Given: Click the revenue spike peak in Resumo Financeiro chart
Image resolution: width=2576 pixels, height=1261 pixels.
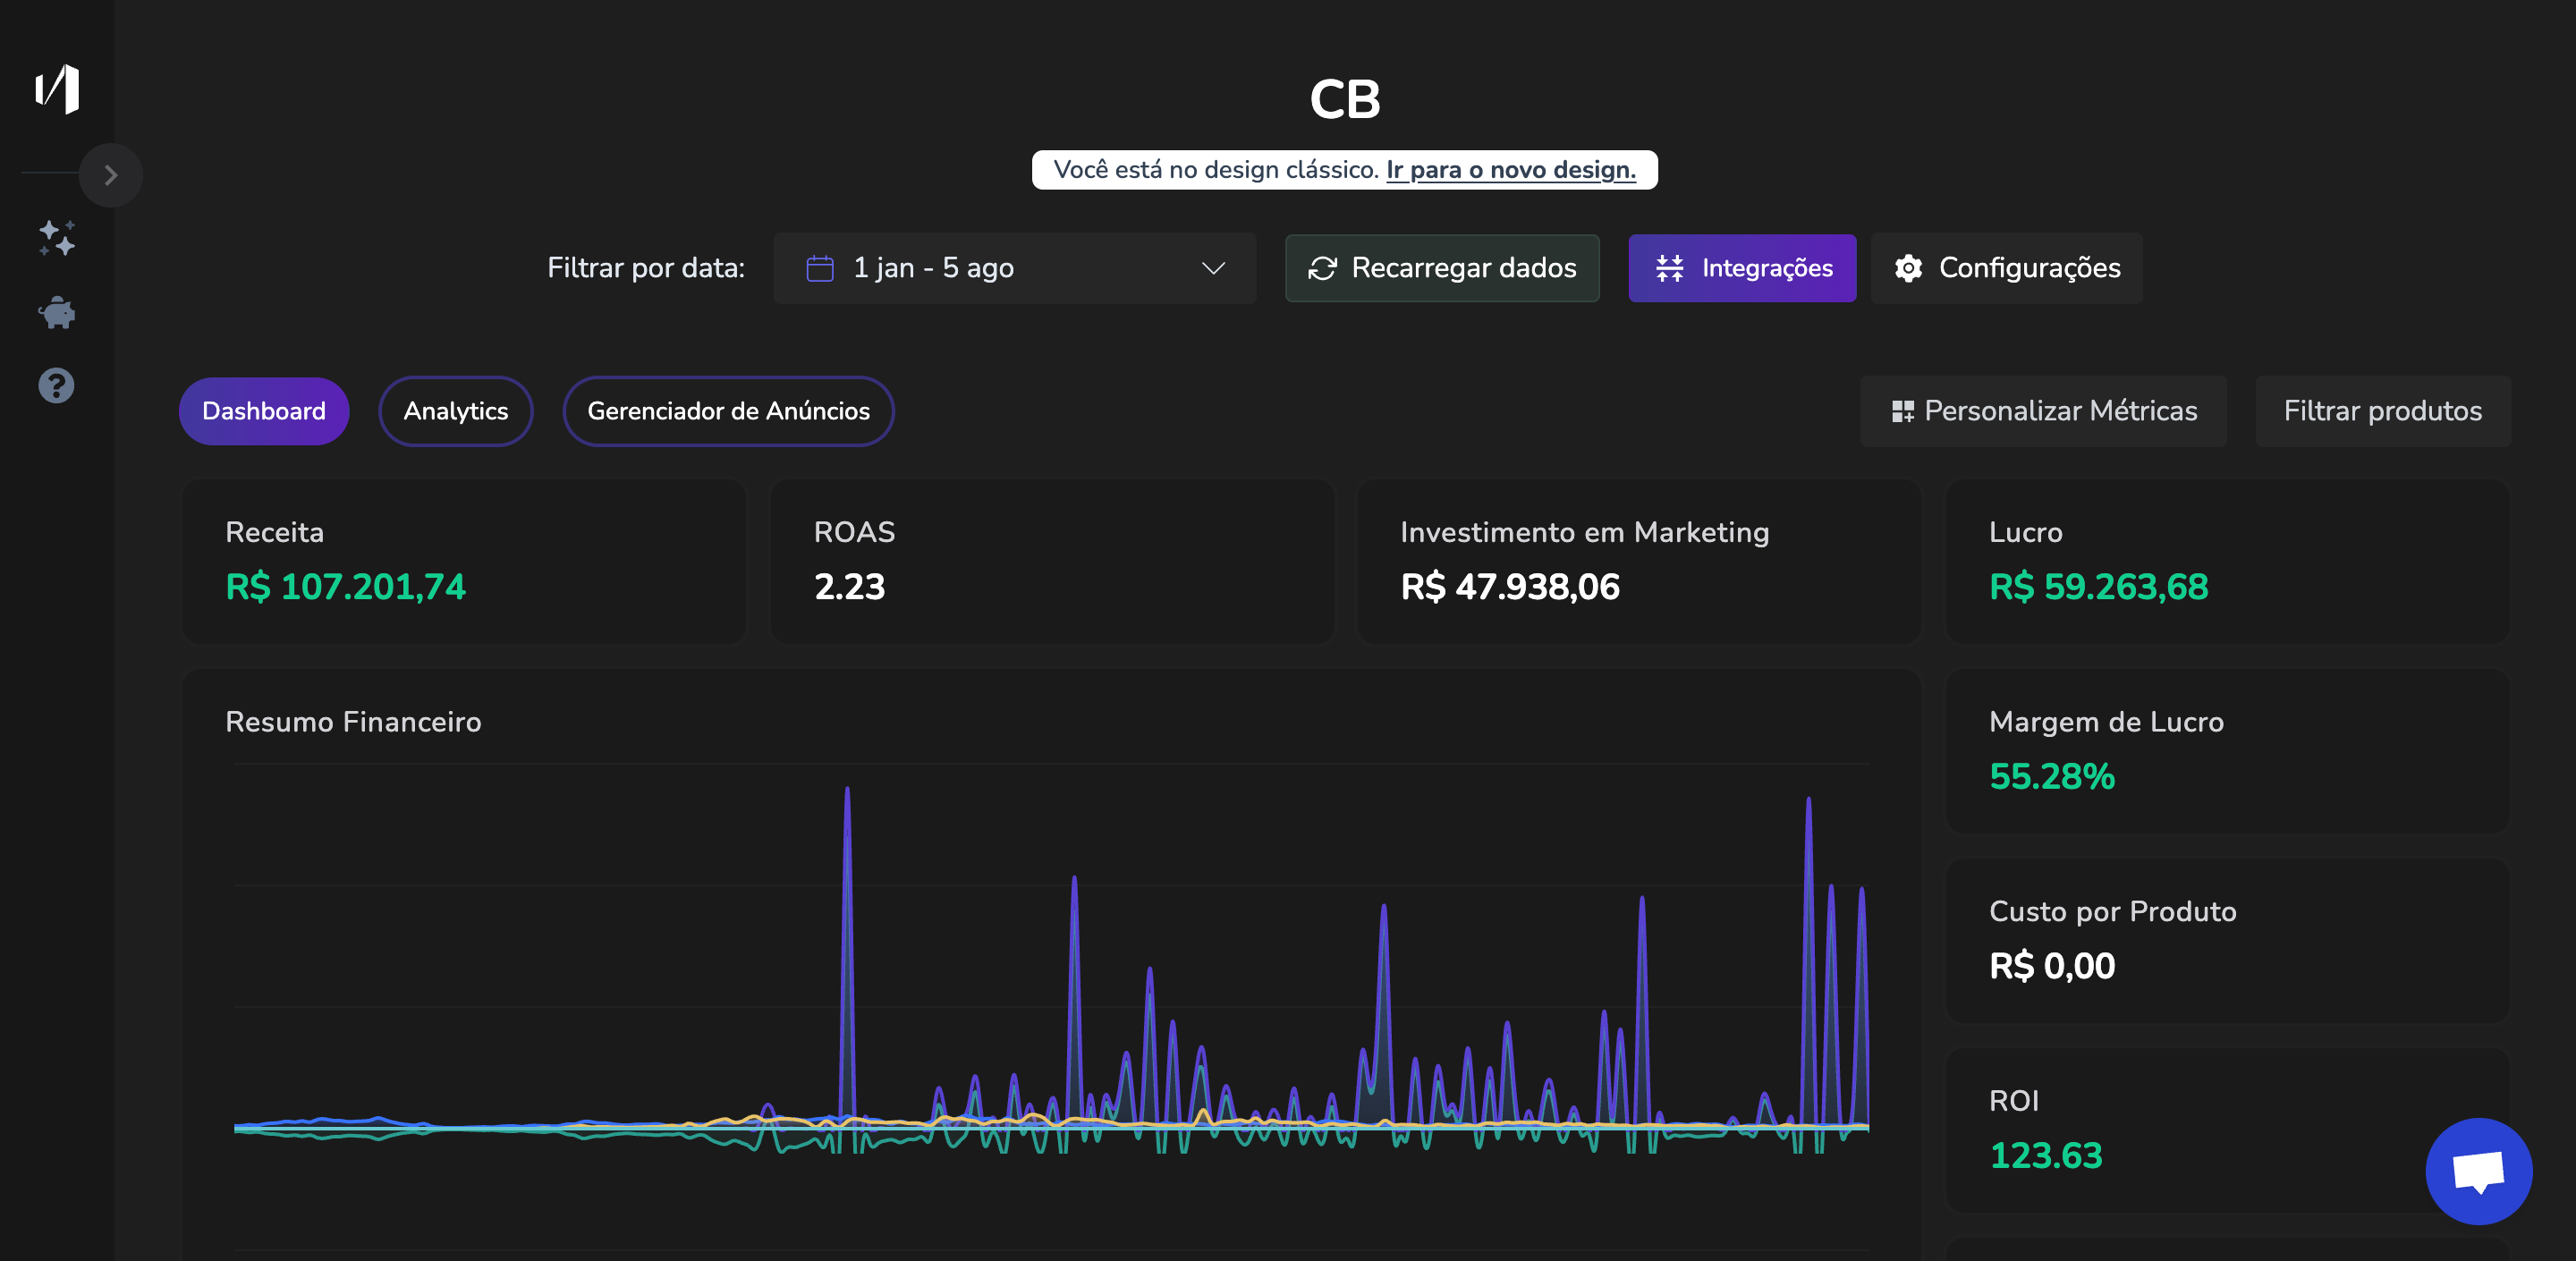Looking at the screenshot, I should 847,790.
